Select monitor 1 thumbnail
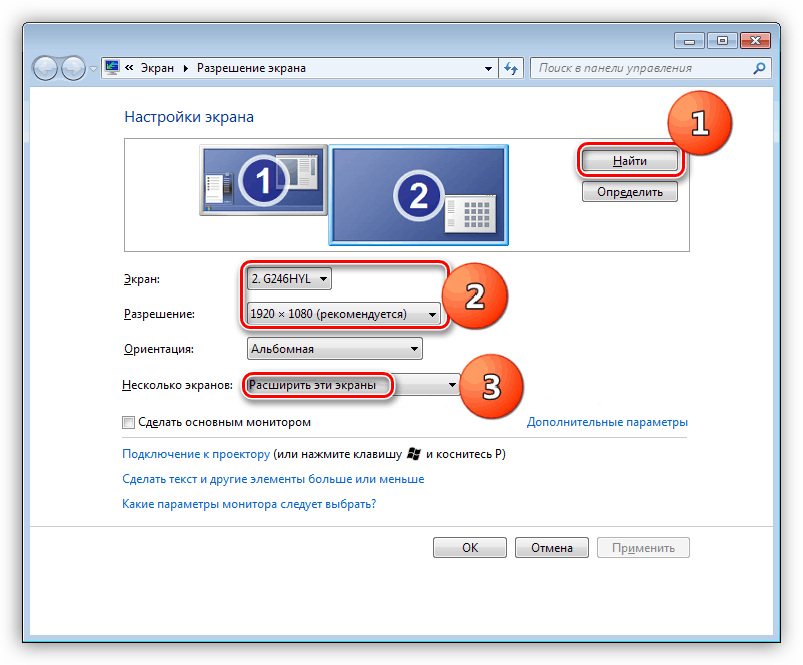The height and width of the screenshot is (665, 803). point(263,180)
